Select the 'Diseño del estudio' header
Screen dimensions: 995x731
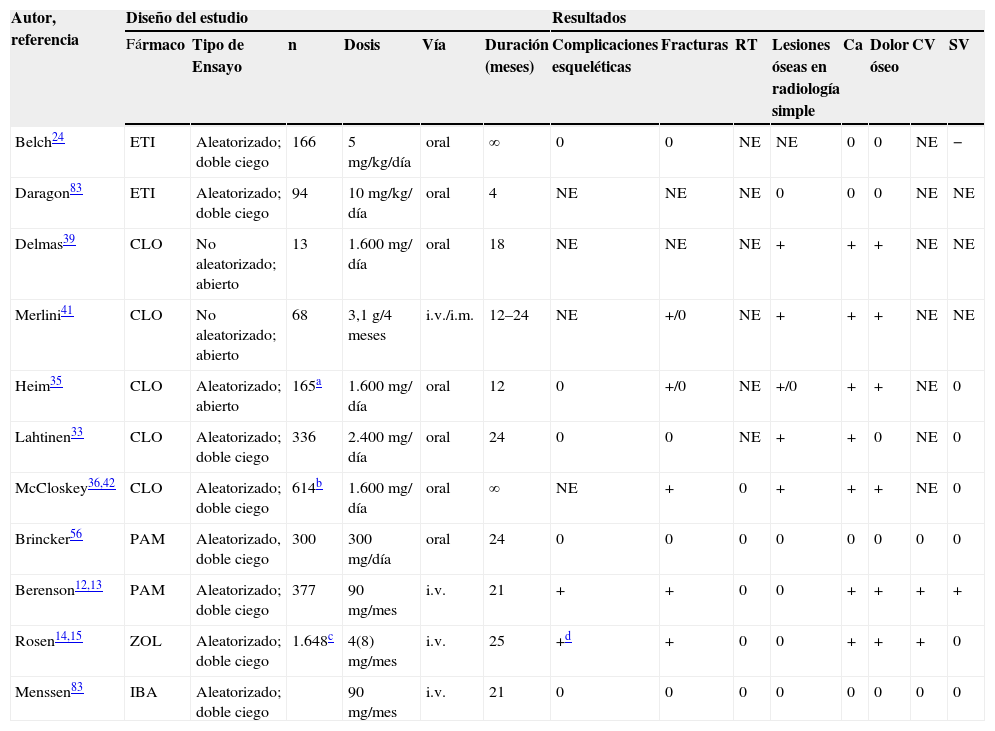(187, 19)
